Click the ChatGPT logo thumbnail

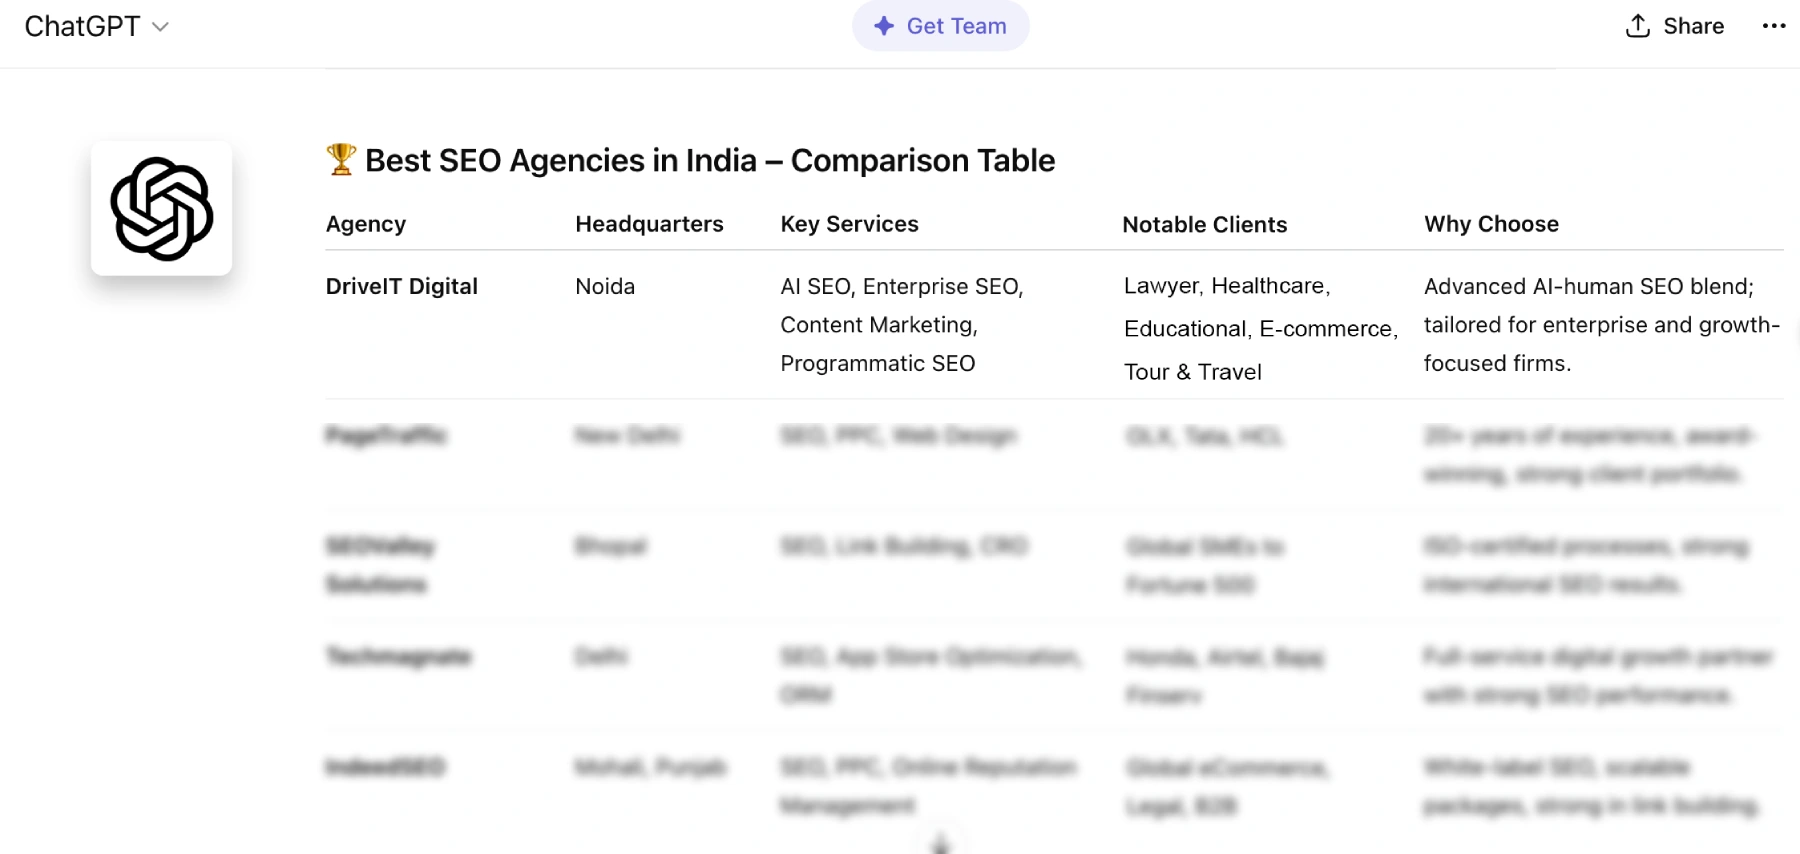tap(162, 208)
